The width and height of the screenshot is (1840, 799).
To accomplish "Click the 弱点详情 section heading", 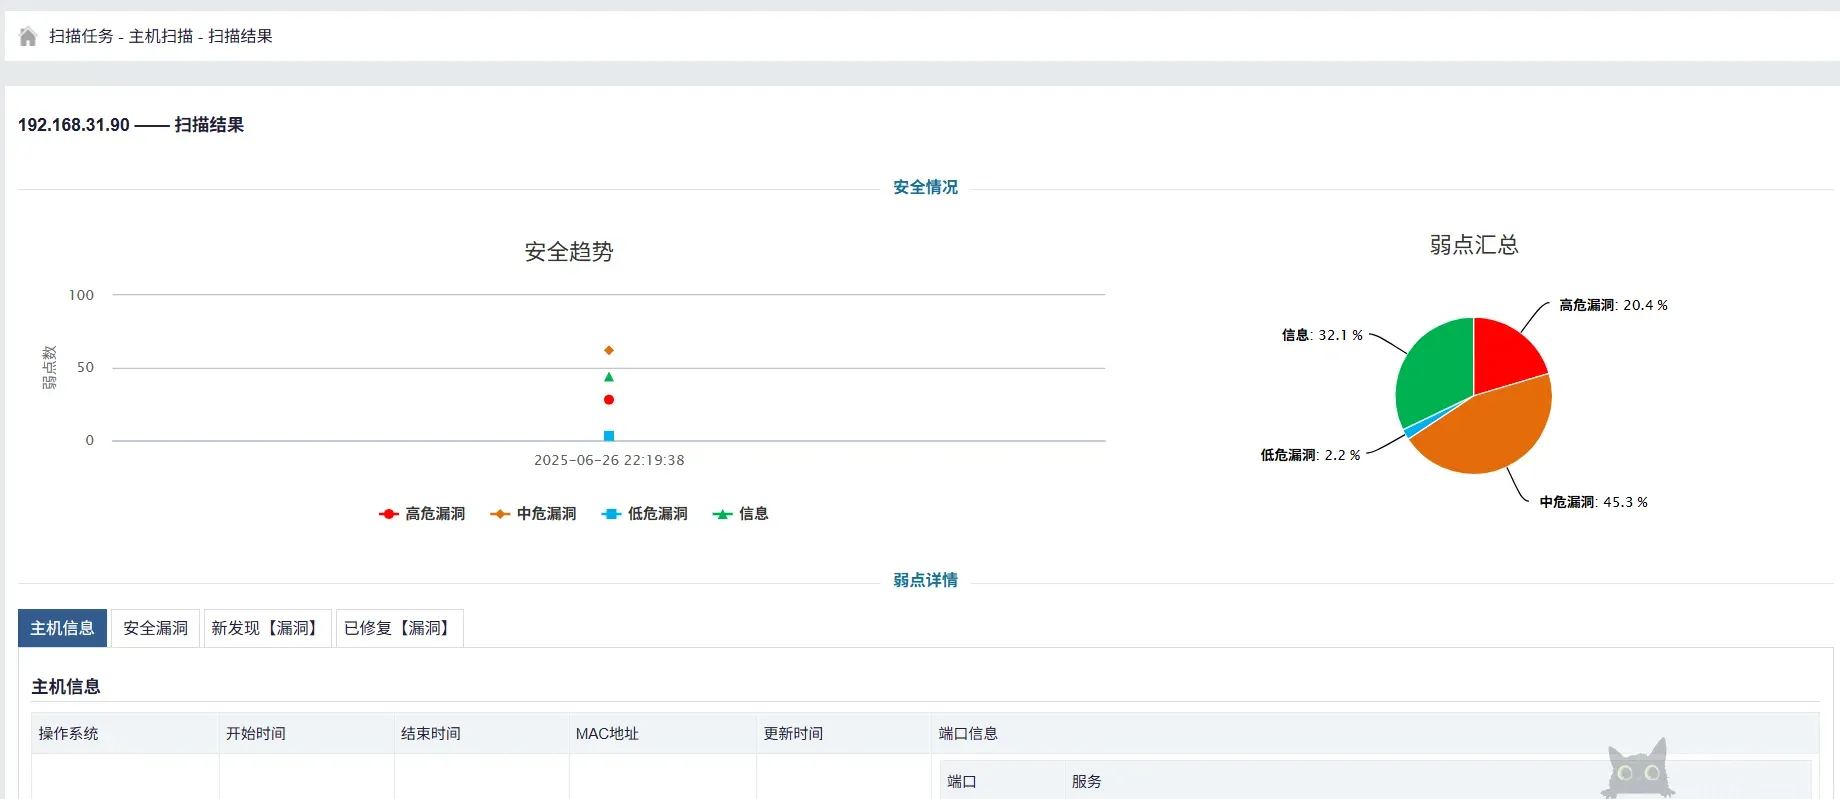I will point(925,580).
